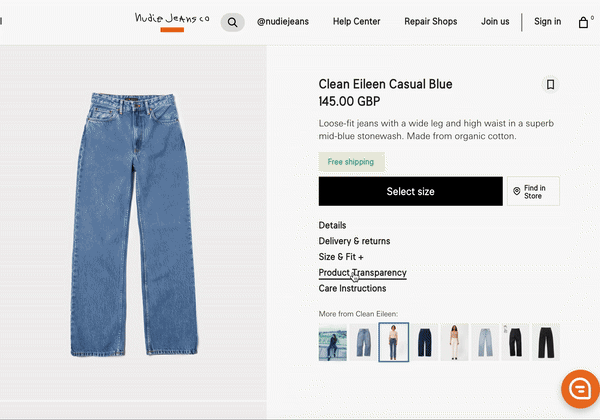This screenshot has height=420, width=600.
Task: Click the Sign in link
Action: tap(548, 21)
